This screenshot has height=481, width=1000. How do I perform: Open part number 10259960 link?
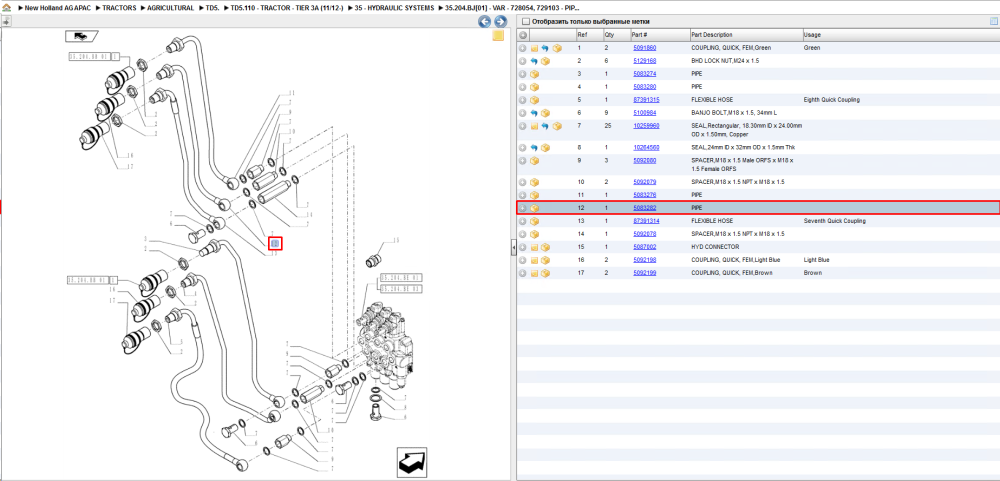[646, 126]
